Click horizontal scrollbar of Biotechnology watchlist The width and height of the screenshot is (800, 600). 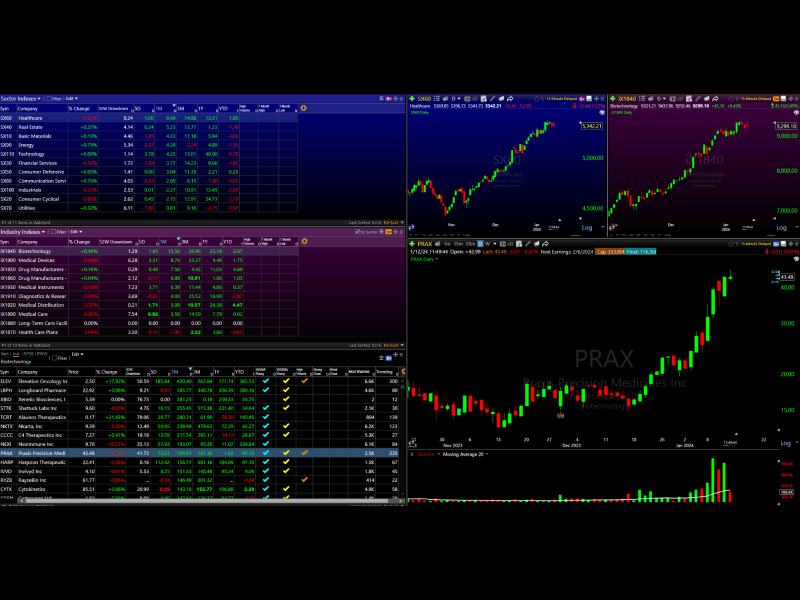[x=209, y=501]
